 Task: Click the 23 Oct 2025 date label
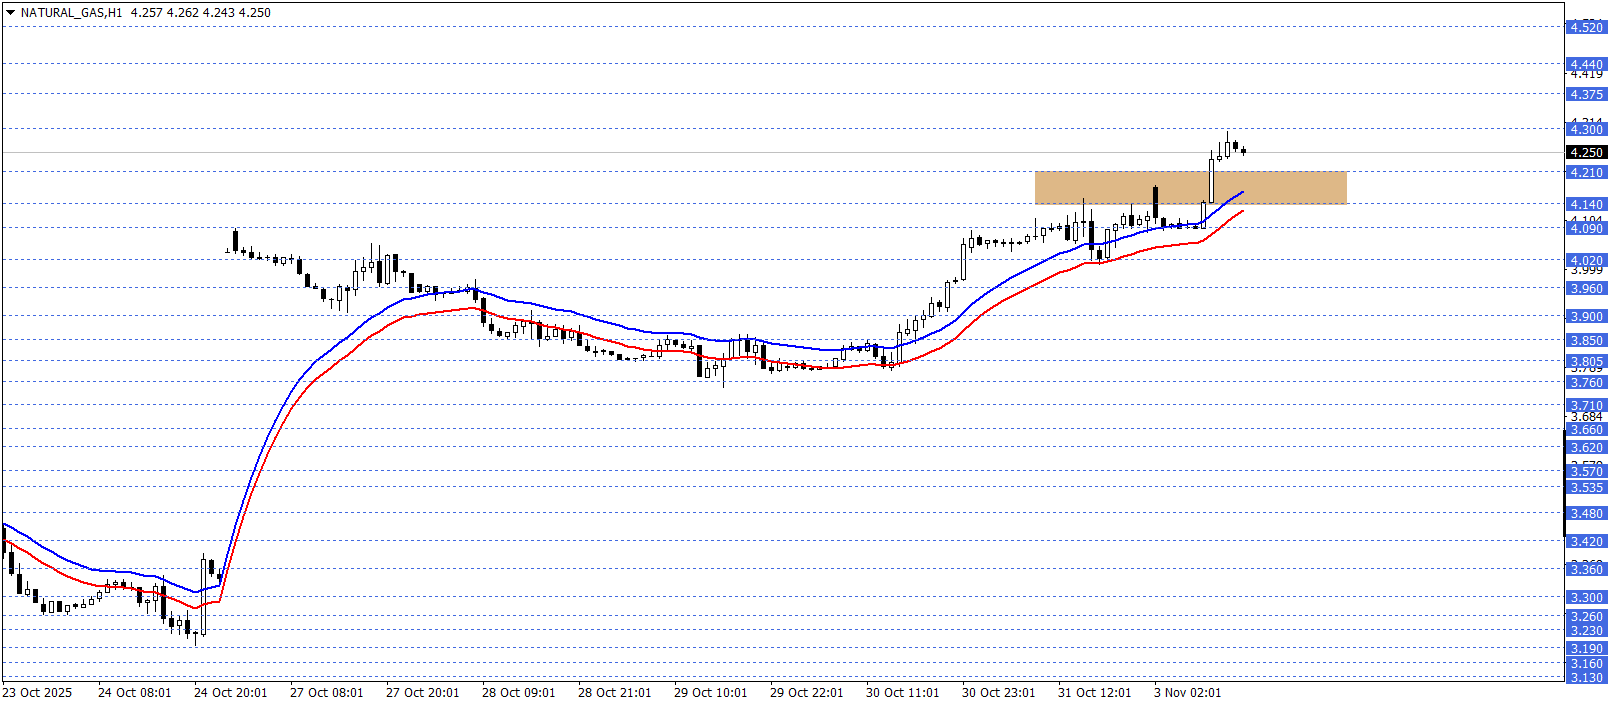37,693
